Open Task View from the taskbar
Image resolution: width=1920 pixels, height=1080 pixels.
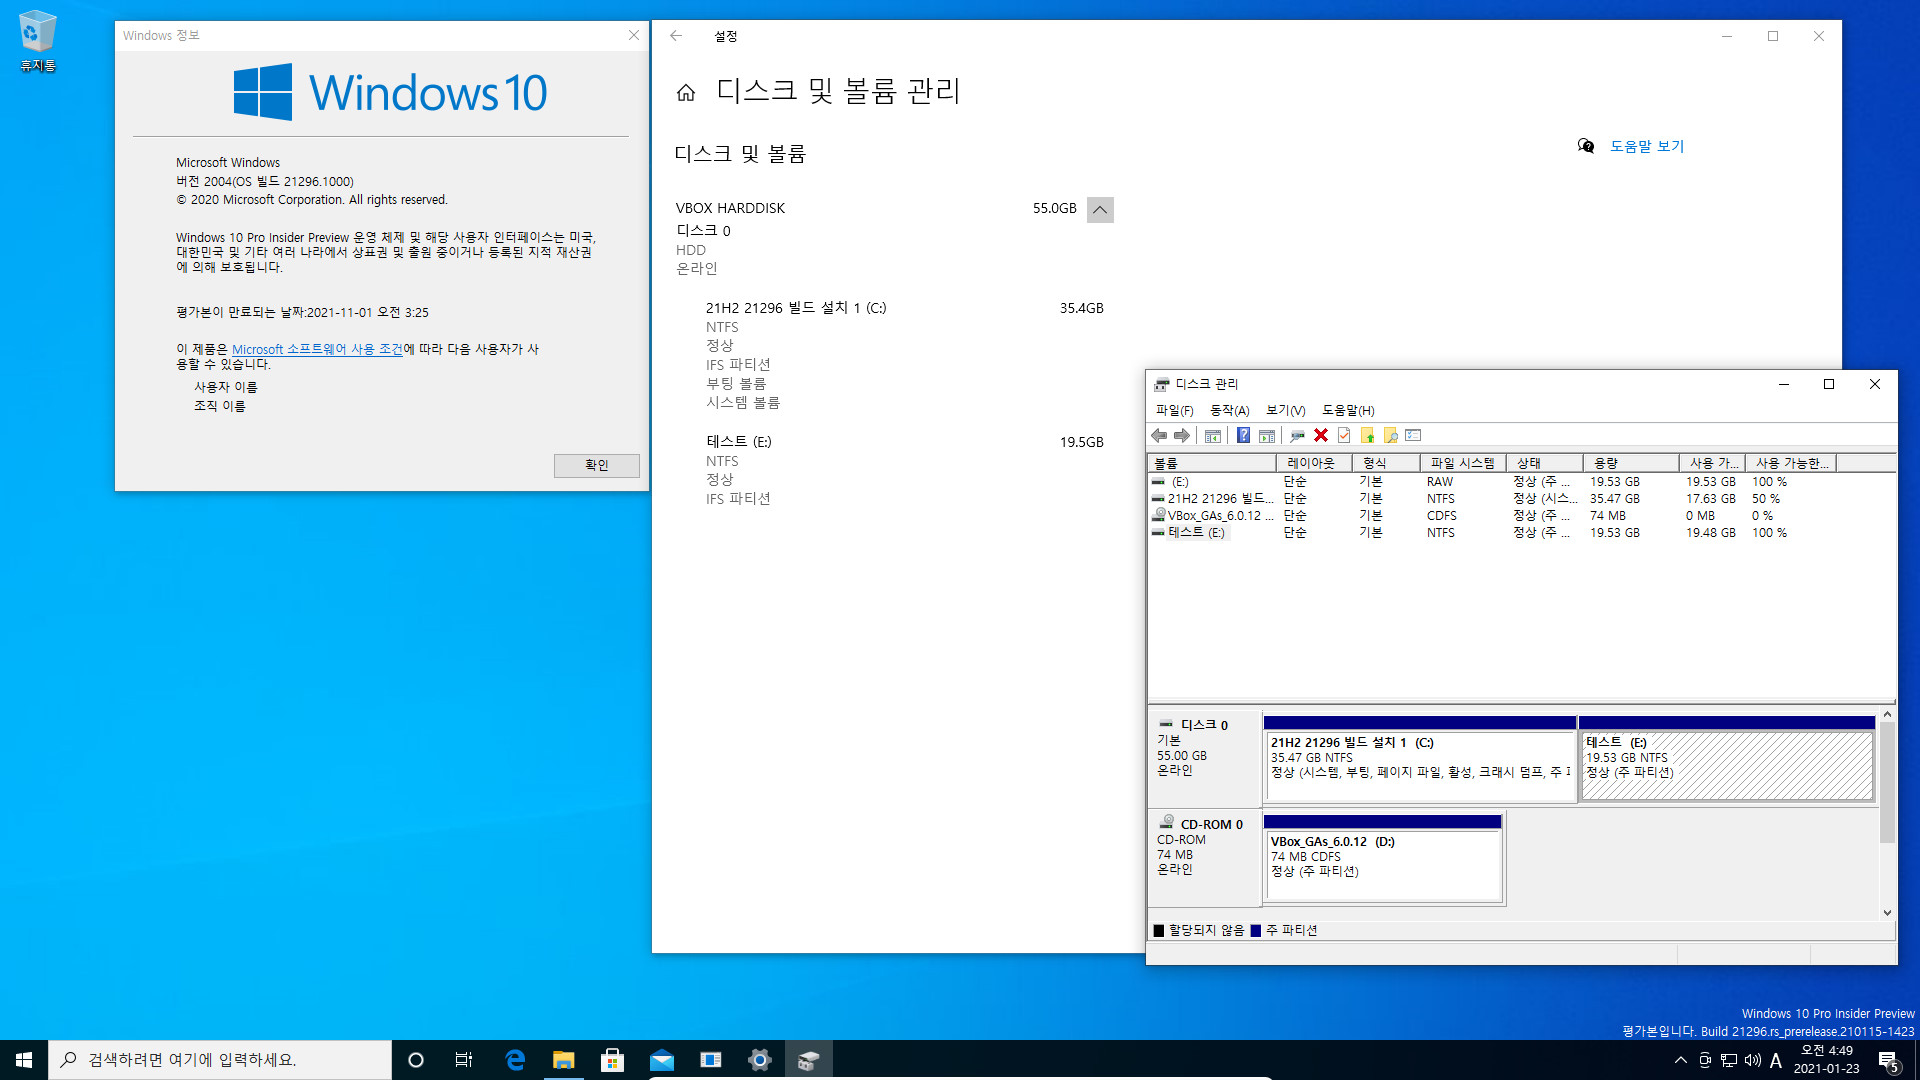point(464,1060)
